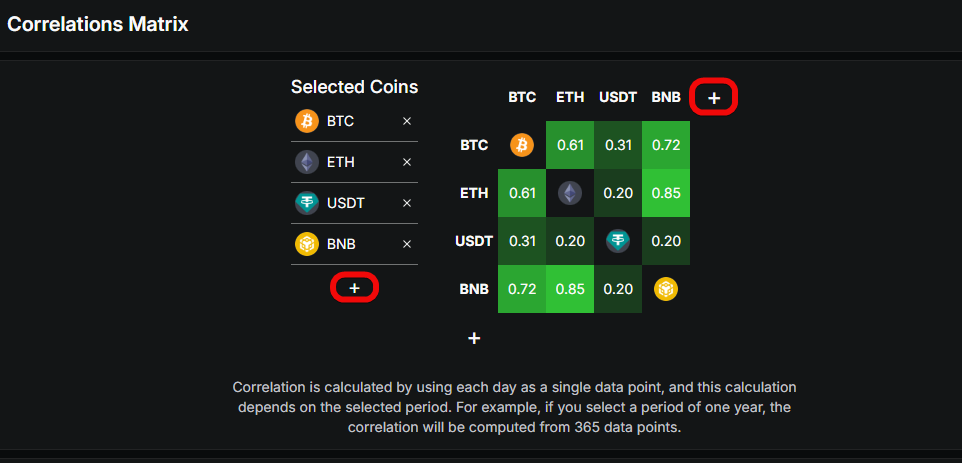This screenshot has width=962, height=463.
Task: Add a new row below the BNB row label
Action: [x=474, y=338]
